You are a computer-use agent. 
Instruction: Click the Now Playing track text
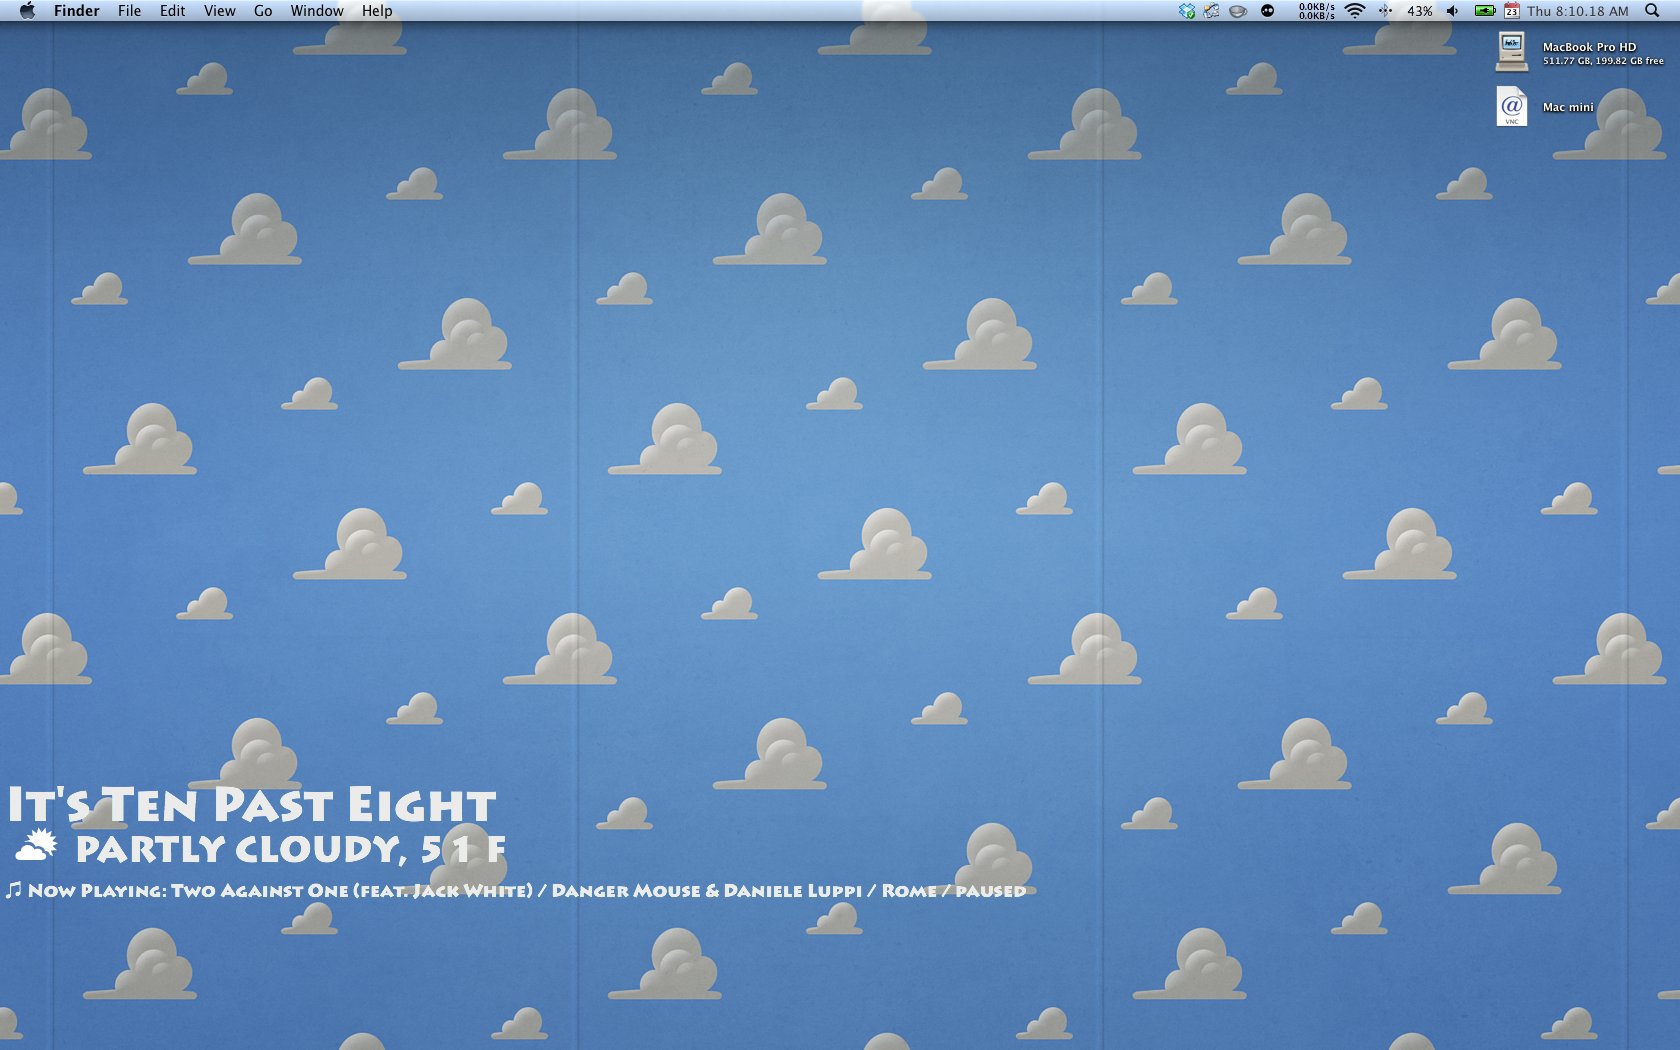(527, 890)
